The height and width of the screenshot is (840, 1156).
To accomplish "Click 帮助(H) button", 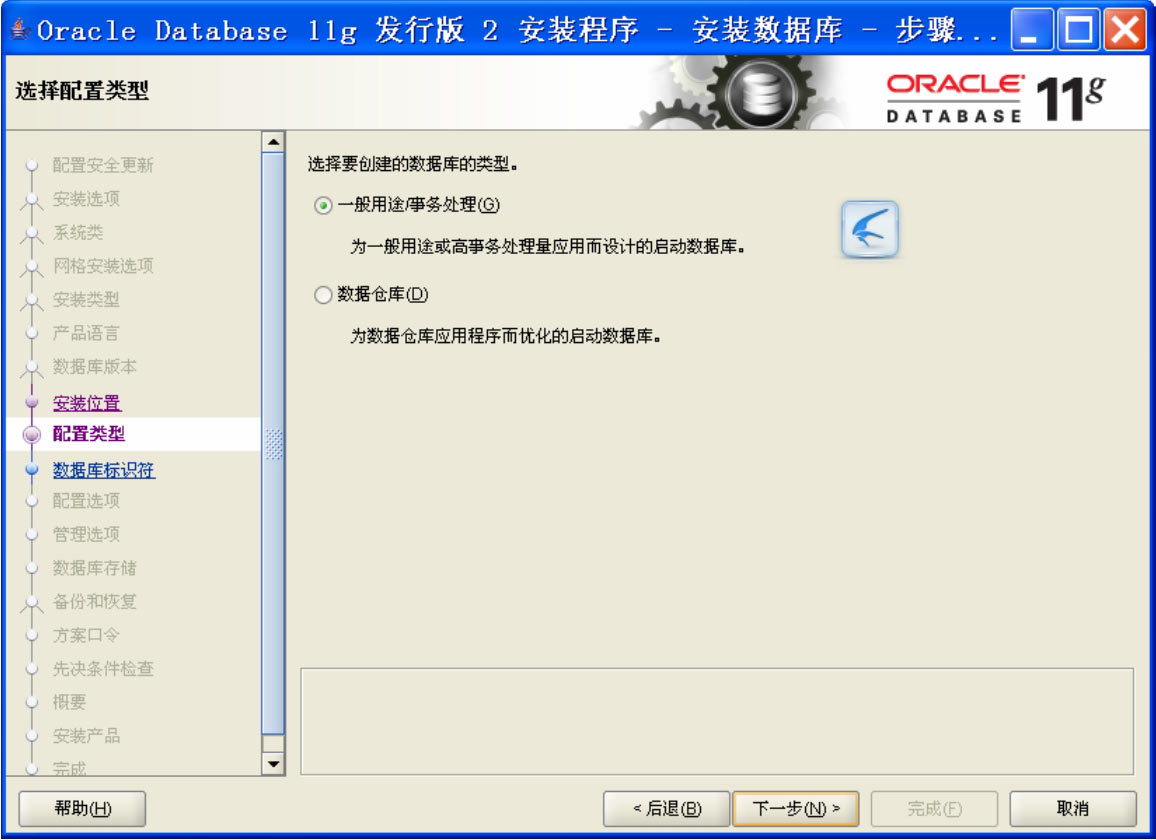I will click(x=83, y=809).
